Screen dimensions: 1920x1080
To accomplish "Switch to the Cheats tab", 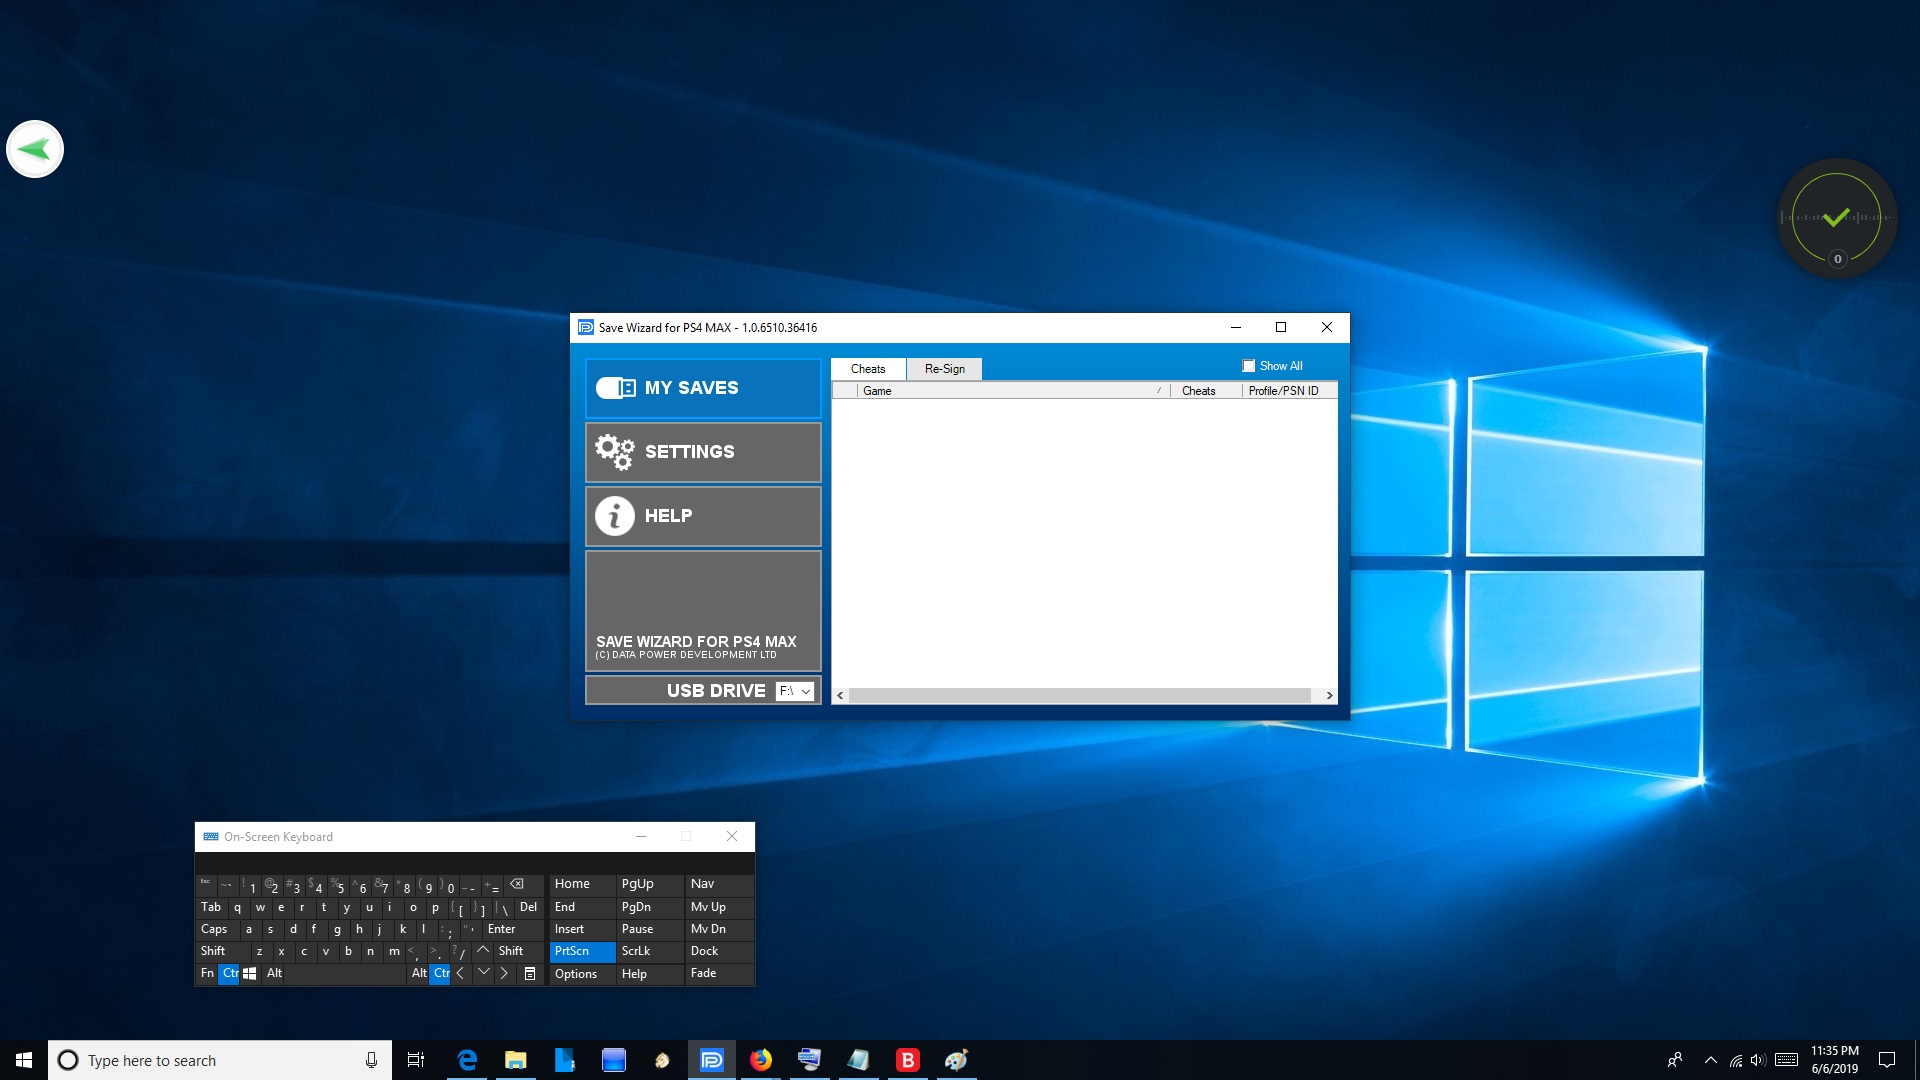I will 868,369.
